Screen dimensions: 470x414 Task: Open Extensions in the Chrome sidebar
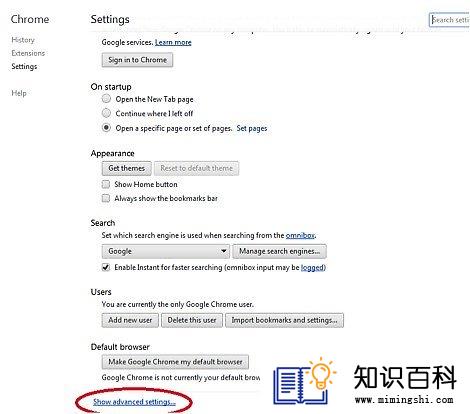[28, 53]
